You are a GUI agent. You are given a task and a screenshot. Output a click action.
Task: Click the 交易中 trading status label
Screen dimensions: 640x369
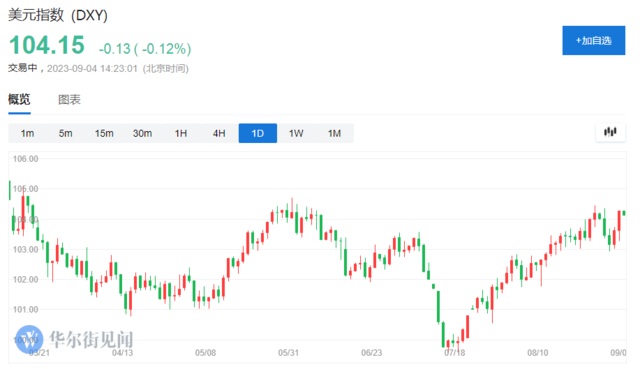click(x=22, y=68)
